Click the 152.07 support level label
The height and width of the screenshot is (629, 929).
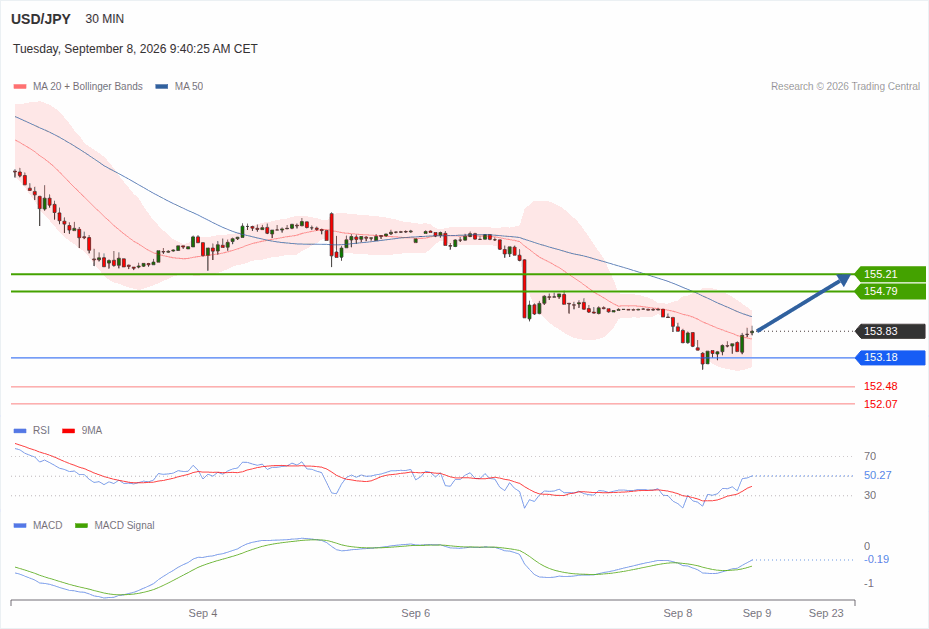coord(880,404)
